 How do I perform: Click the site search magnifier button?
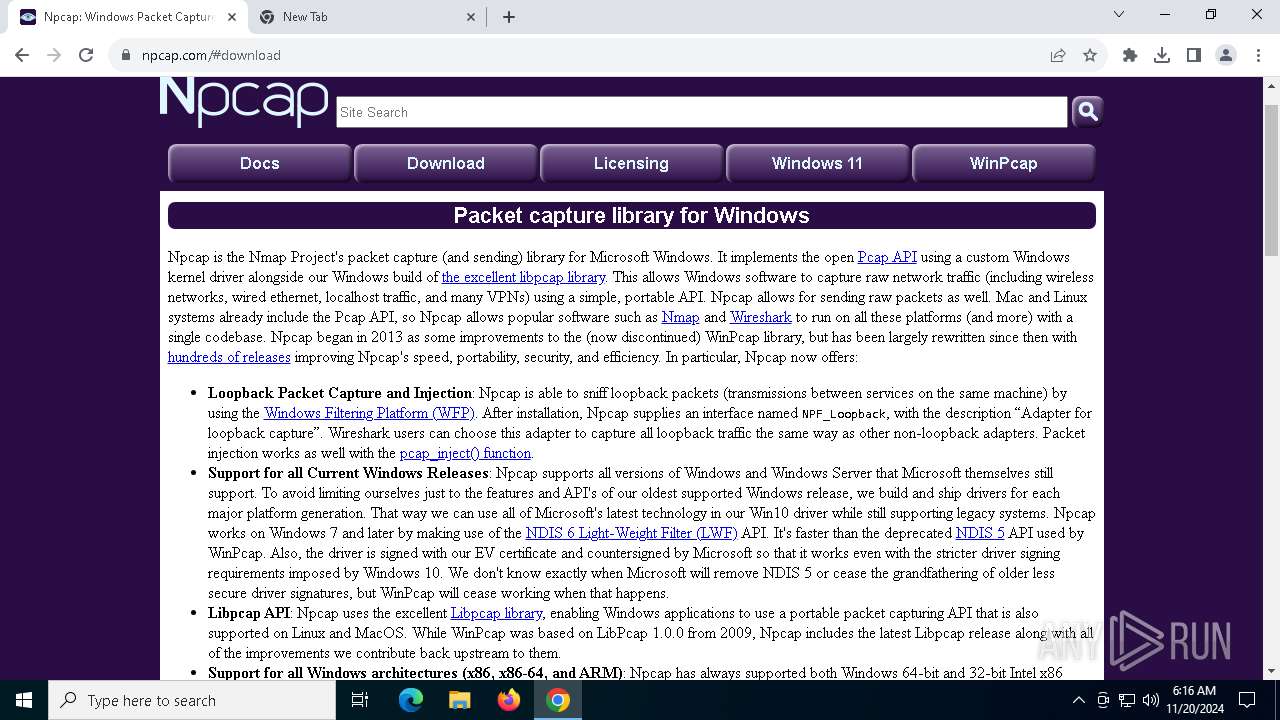(x=1087, y=111)
